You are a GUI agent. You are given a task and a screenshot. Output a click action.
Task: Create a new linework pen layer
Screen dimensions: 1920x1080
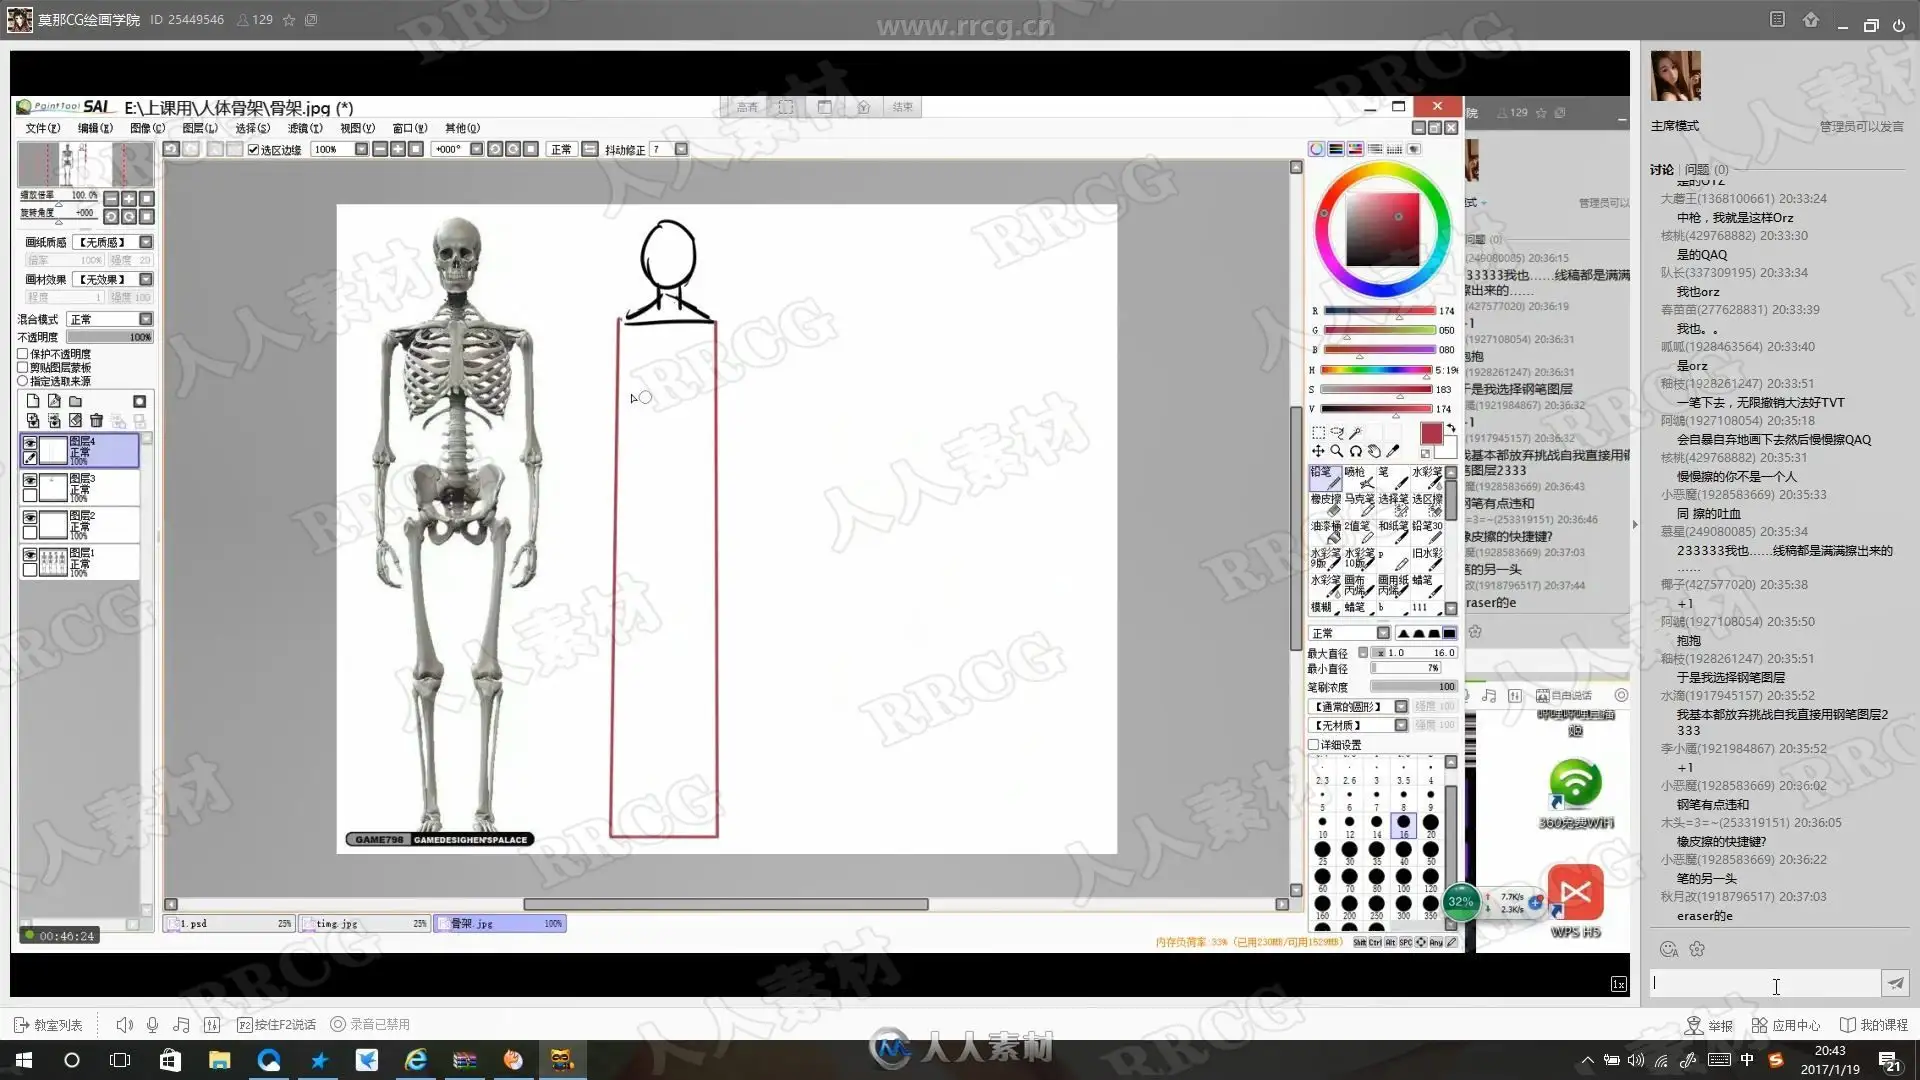54,401
